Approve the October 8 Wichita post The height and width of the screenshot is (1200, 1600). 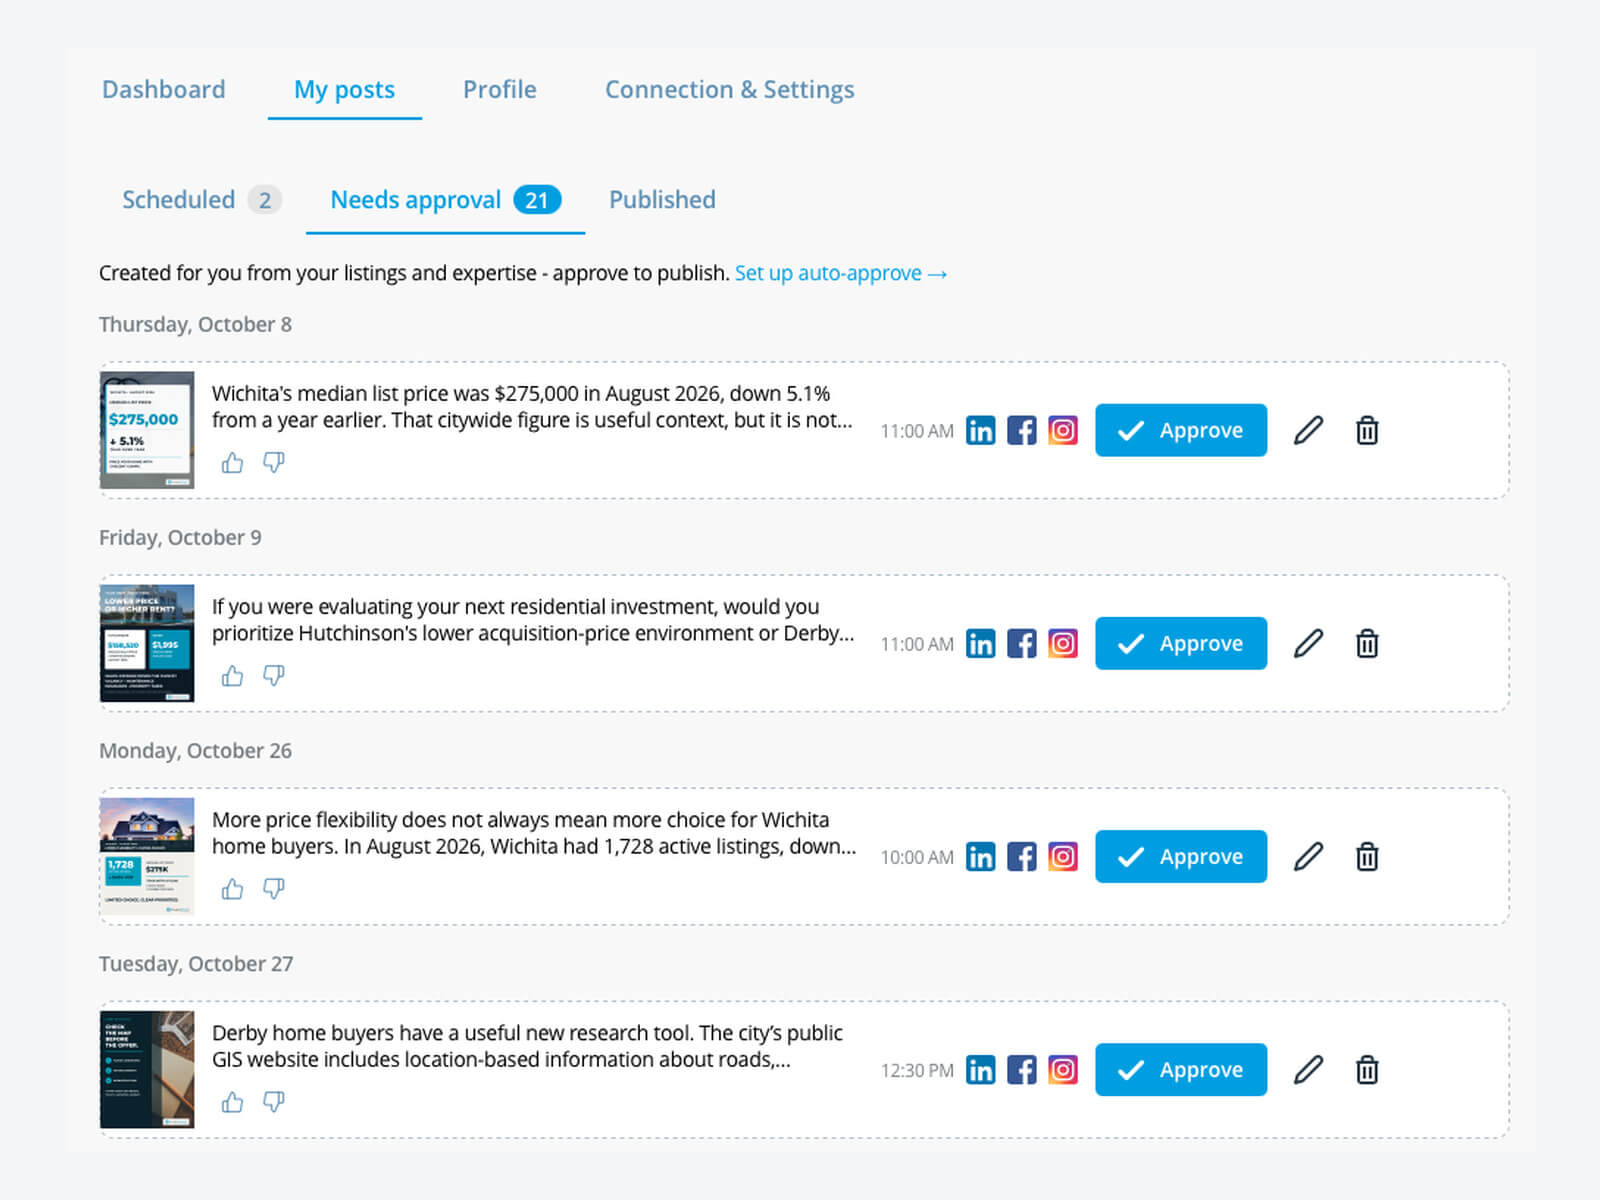point(1181,430)
